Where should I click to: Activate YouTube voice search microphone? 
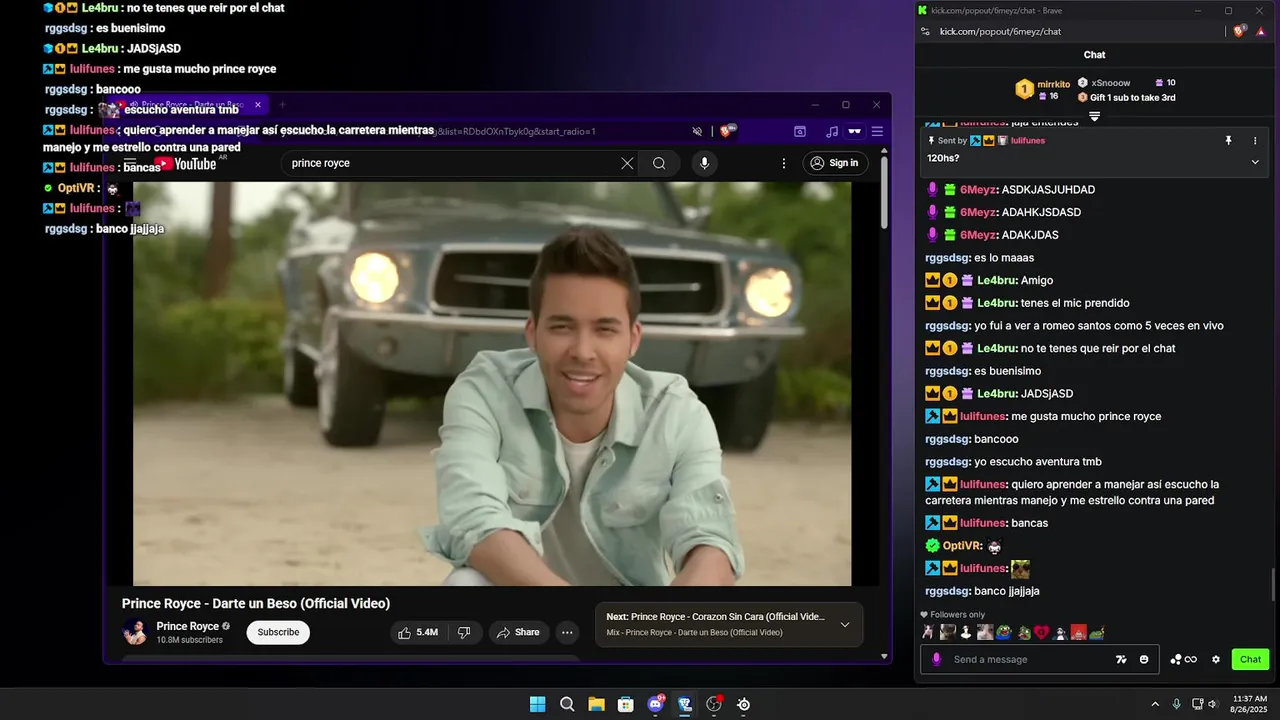(x=705, y=163)
